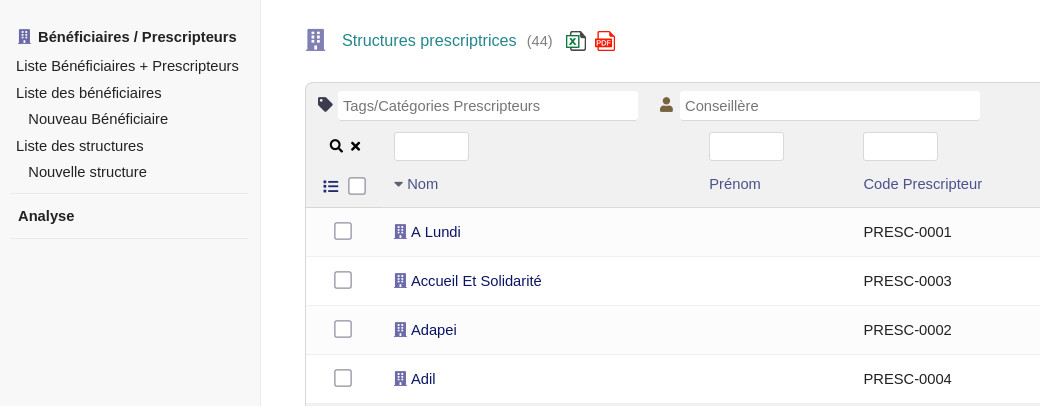Sort by the Nom column arrow
Image resolution: width=1040 pixels, height=406 pixels.
[398, 184]
